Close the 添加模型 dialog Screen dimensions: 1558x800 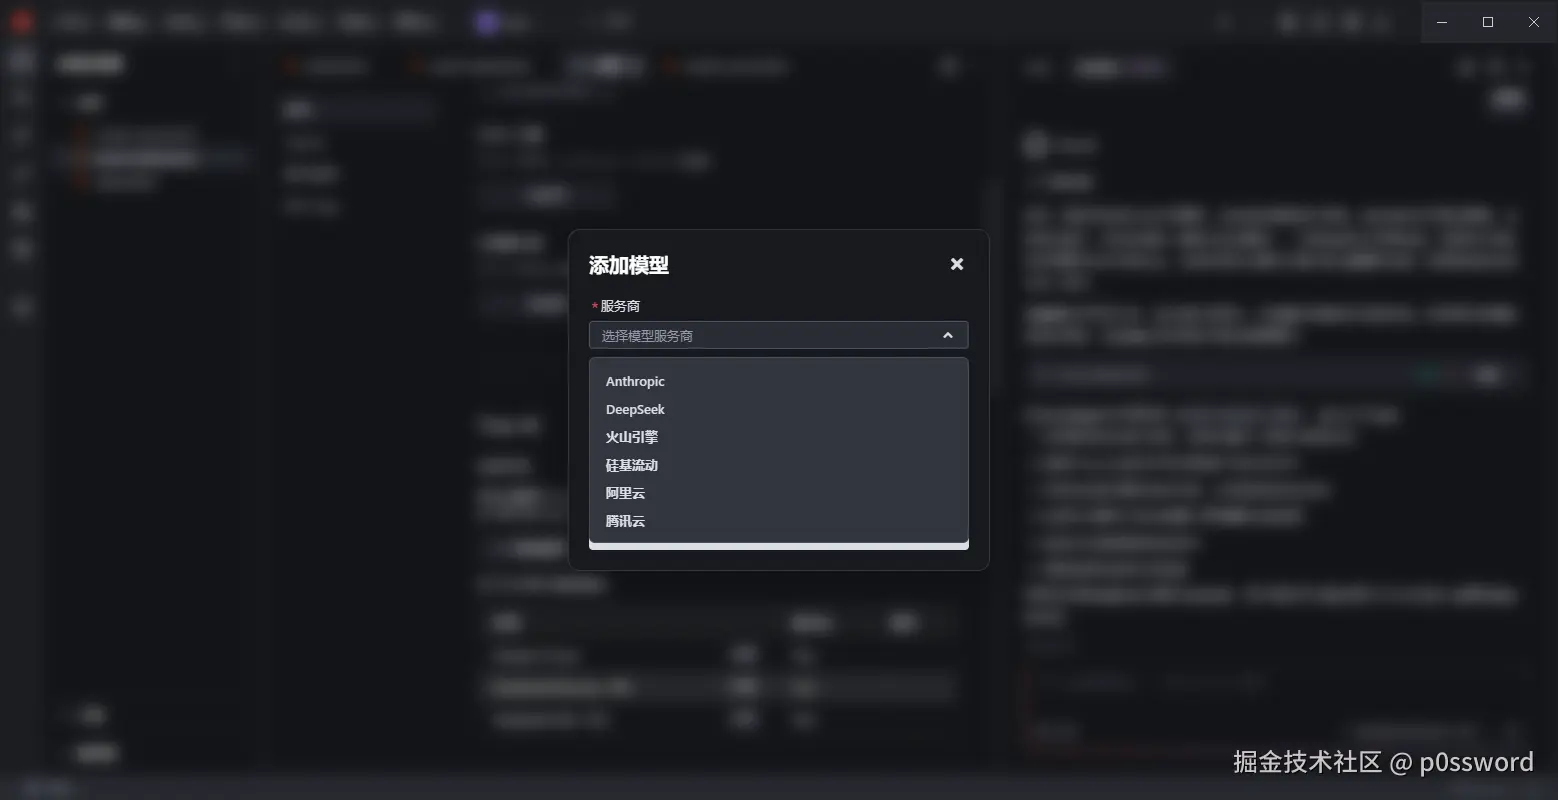tap(957, 264)
